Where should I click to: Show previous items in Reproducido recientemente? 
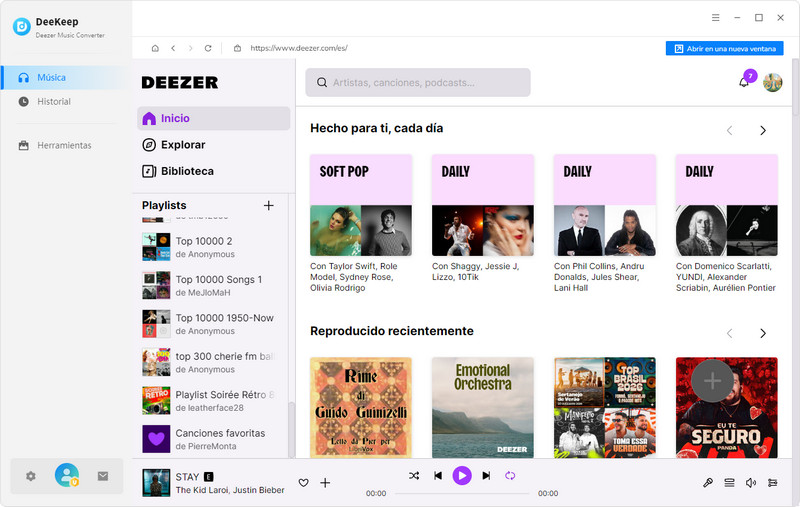tap(730, 334)
